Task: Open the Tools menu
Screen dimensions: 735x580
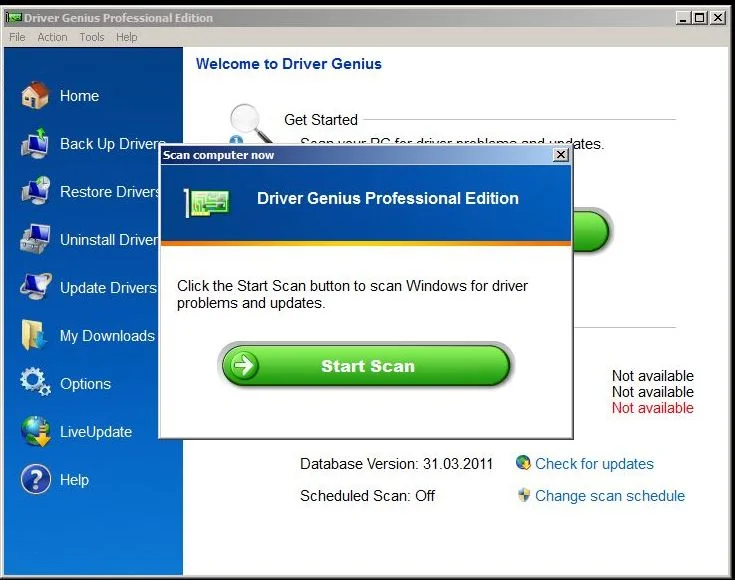Action: (92, 37)
